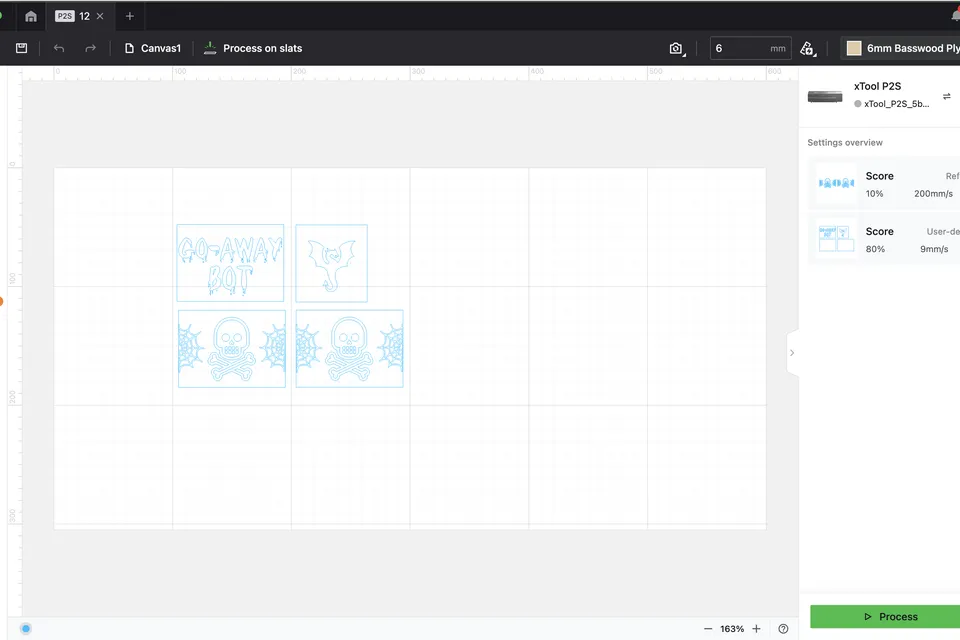Redo the last action

point(90,48)
